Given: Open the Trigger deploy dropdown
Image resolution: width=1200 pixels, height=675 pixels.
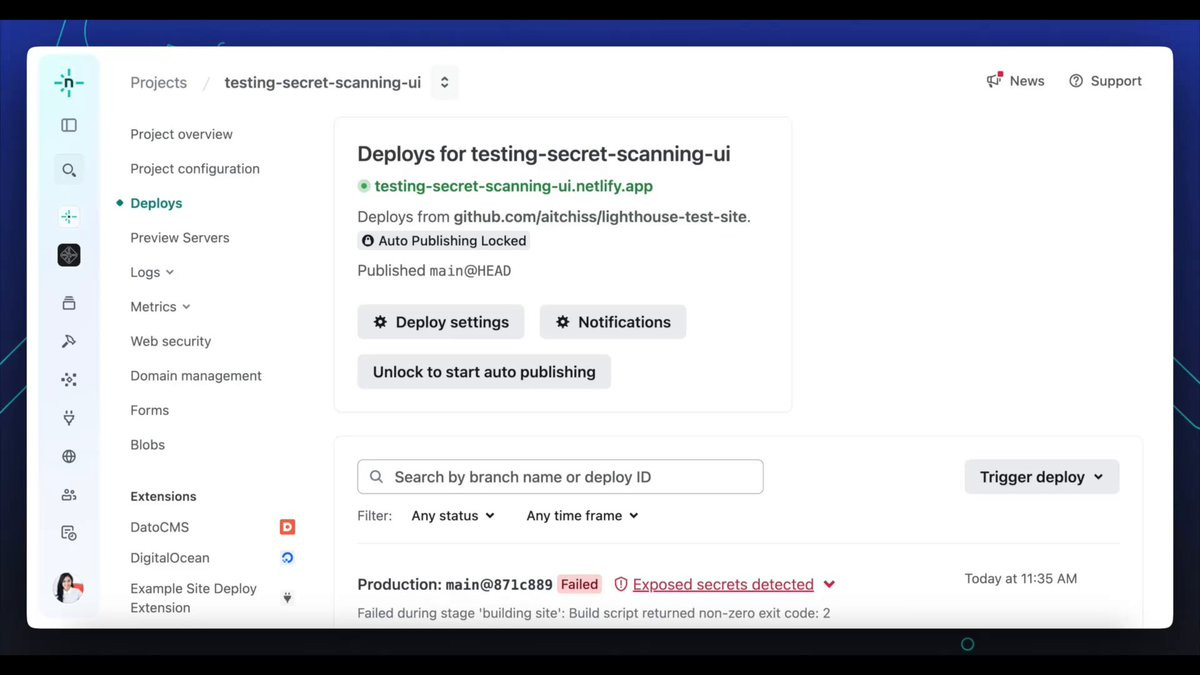Looking at the screenshot, I should (x=1042, y=477).
